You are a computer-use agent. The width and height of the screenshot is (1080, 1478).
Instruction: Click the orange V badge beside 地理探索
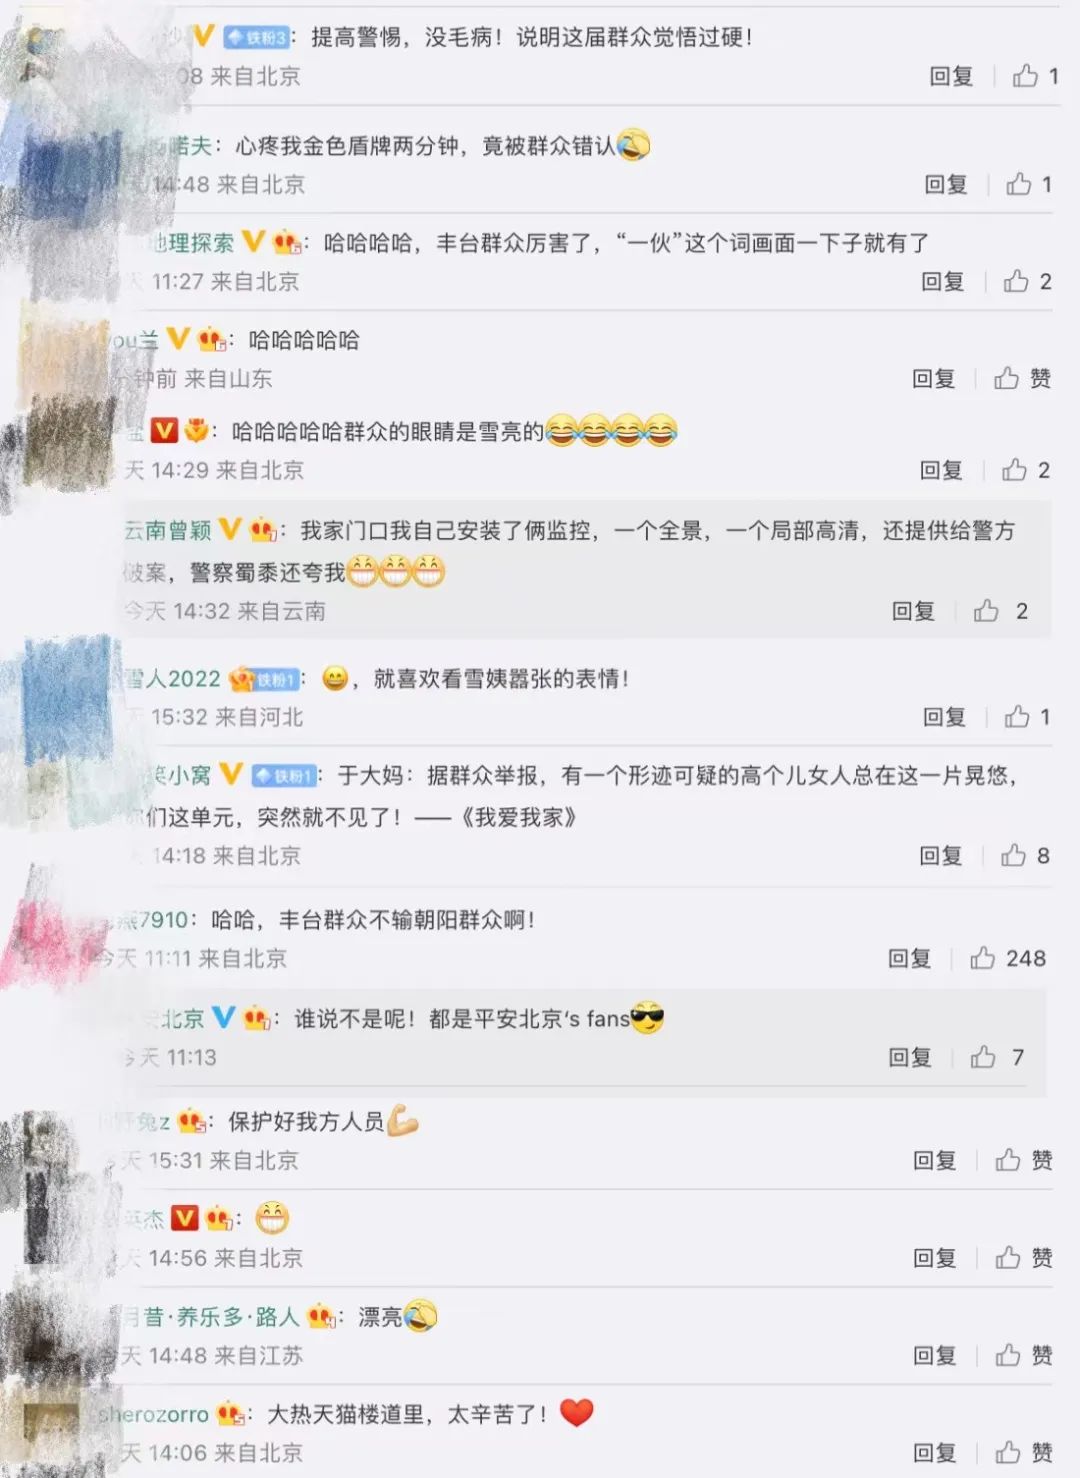coord(254,242)
